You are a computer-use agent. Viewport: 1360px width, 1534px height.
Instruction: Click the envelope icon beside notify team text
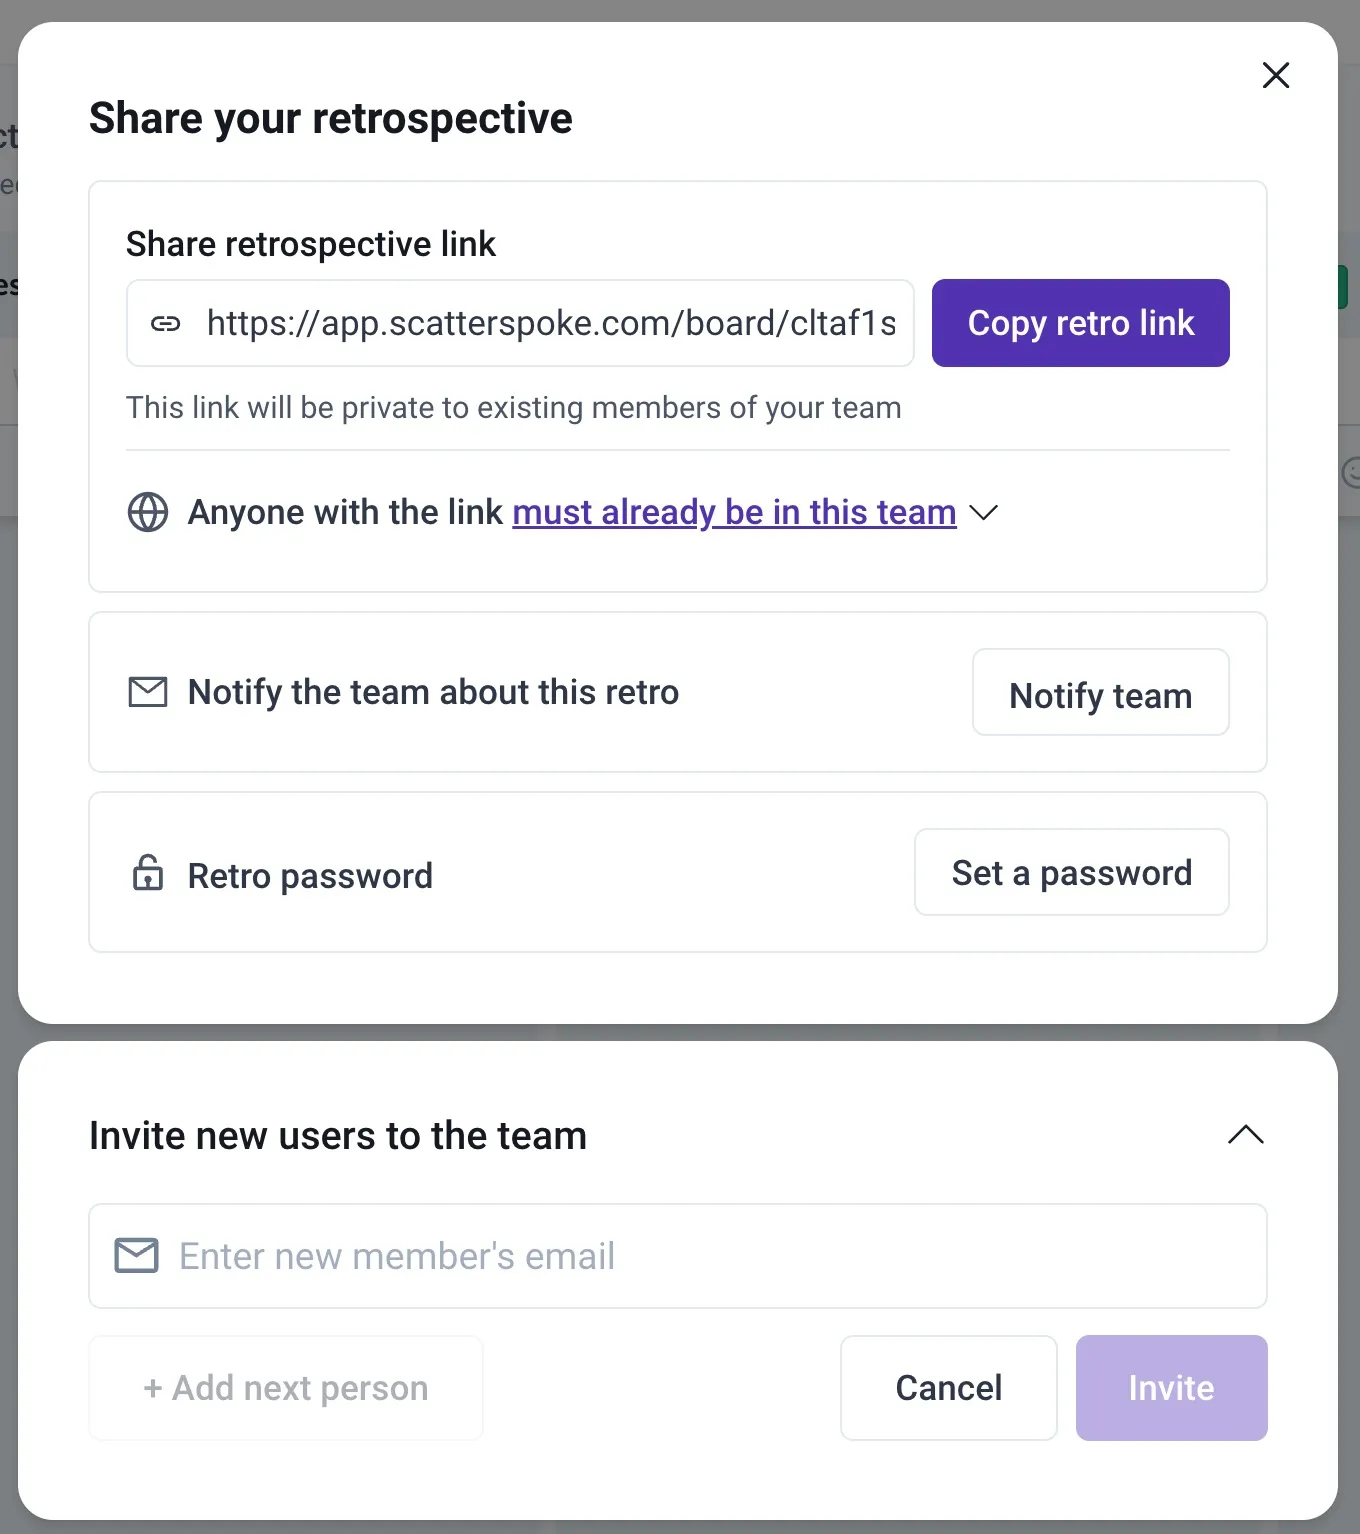coord(147,691)
